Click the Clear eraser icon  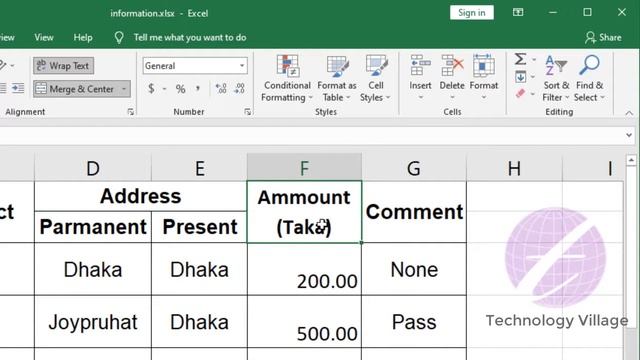(x=520, y=93)
